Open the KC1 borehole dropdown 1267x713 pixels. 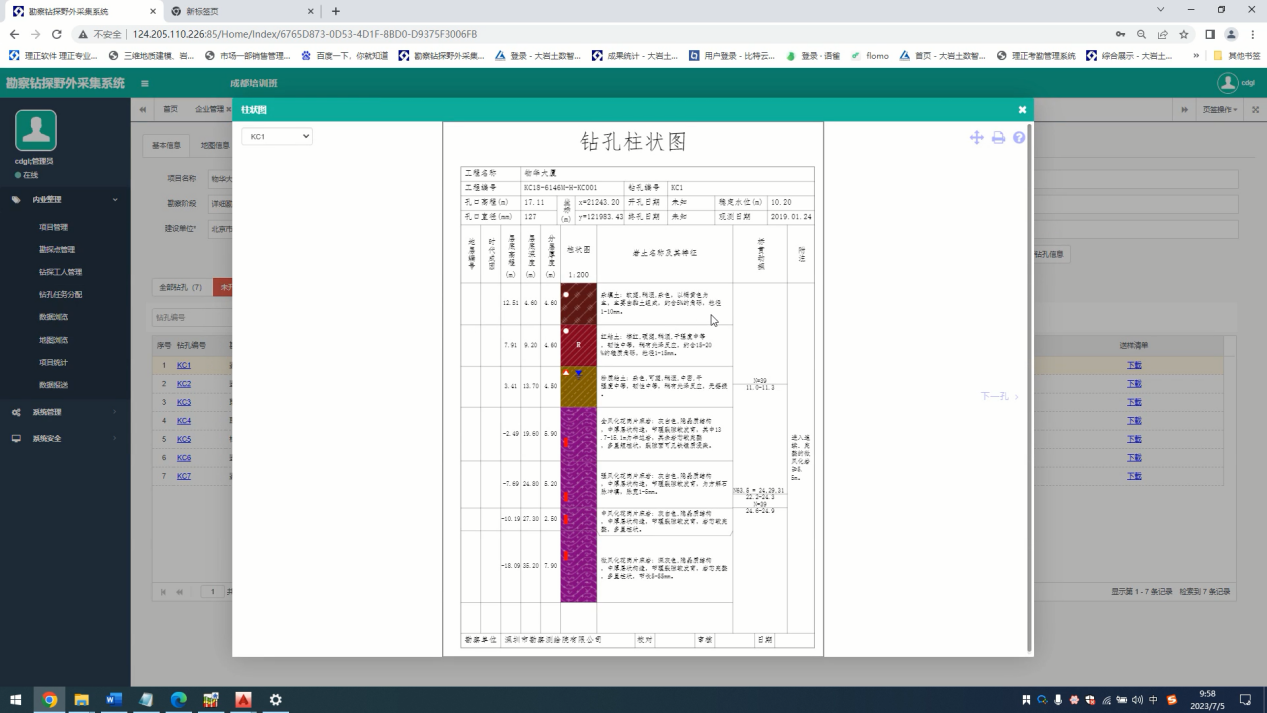tap(277, 136)
